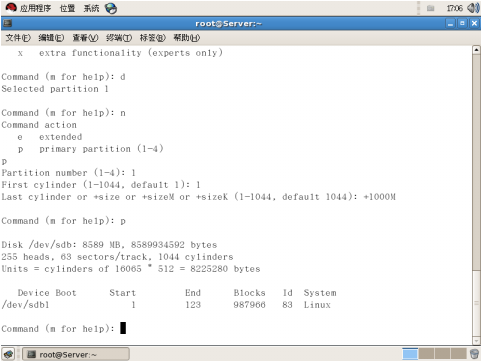This screenshot has width=482, height=362.
Task: Click the volume speaker icon
Action: pos(473,8)
